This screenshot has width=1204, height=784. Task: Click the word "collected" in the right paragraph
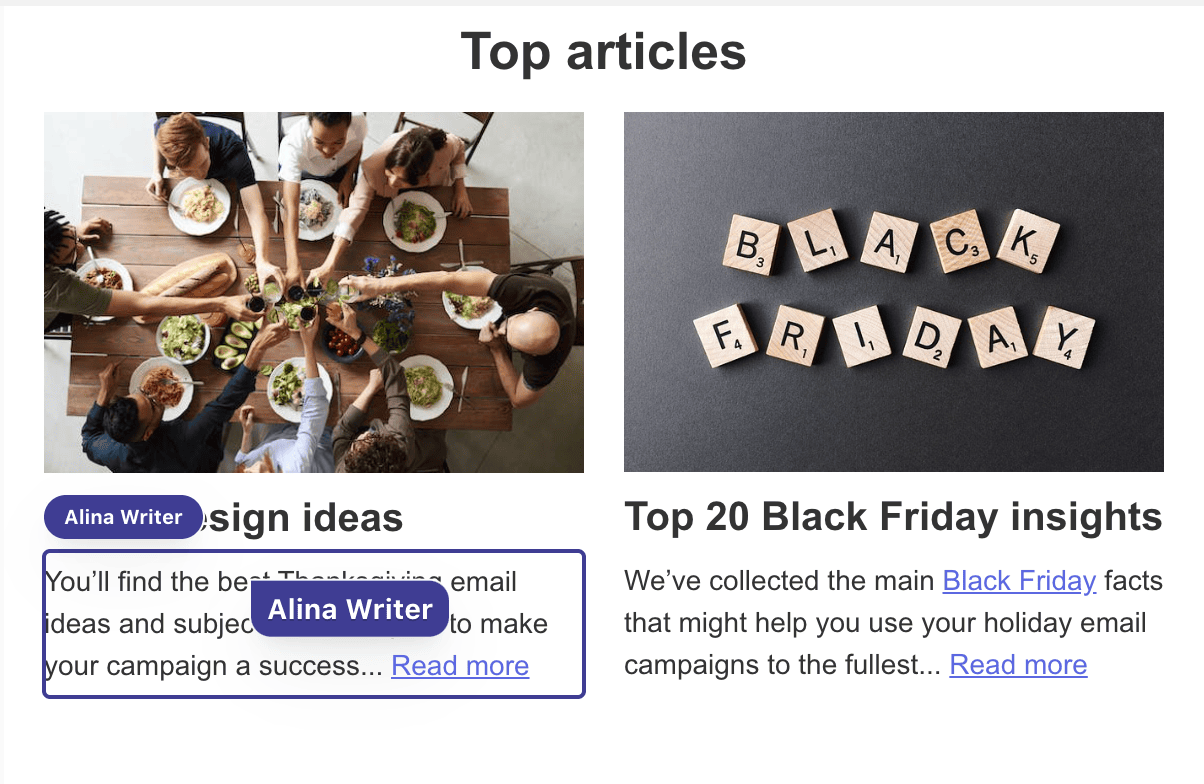[779, 581]
